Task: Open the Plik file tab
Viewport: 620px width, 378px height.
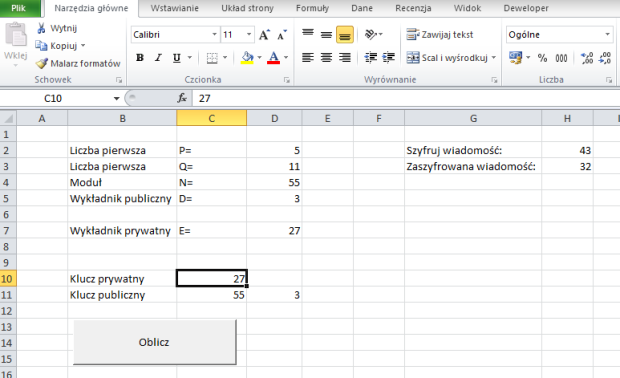Action: pos(19,8)
